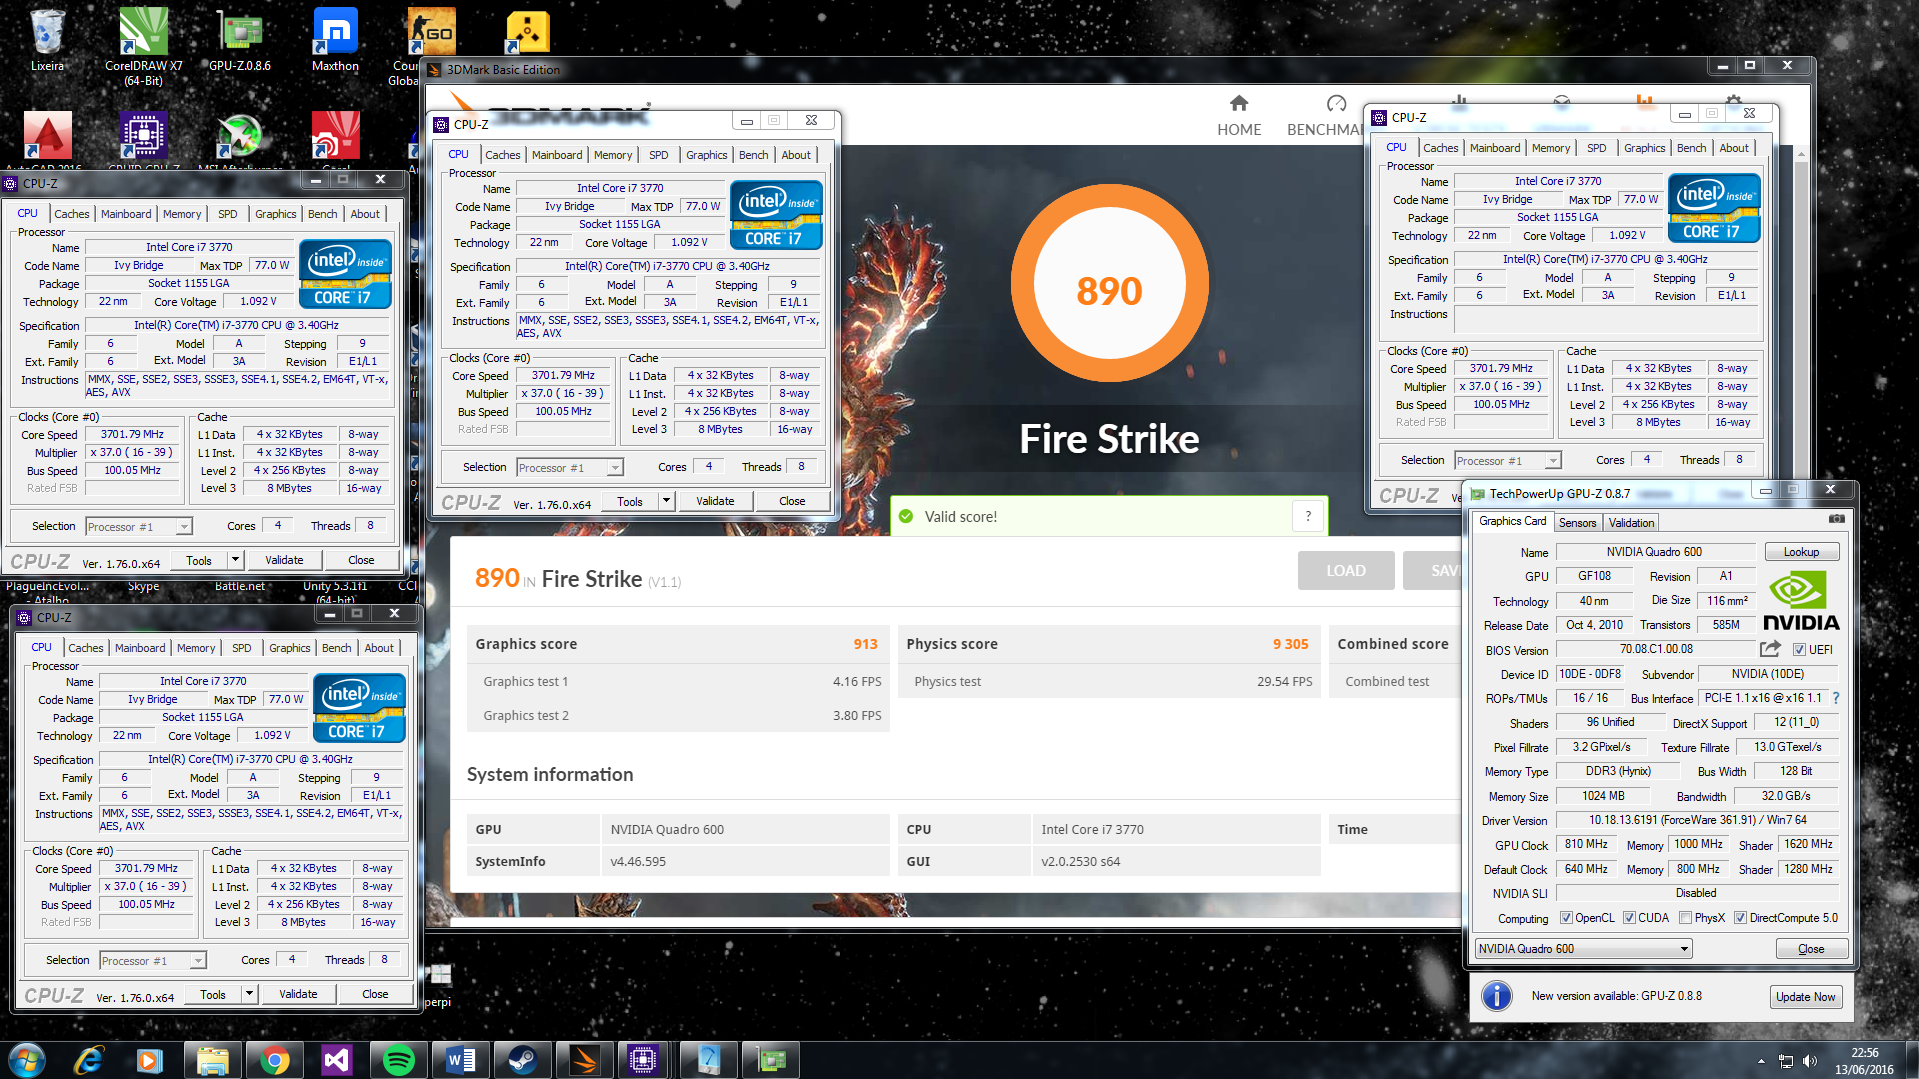Open Processor #1 dropdown in middle CPU-Z window

(570, 468)
